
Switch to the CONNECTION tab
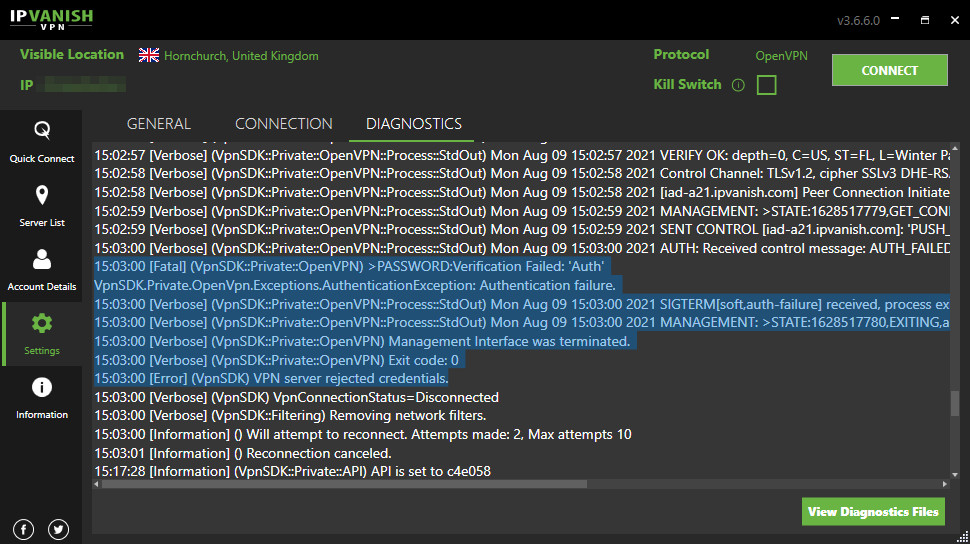pos(283,124)
